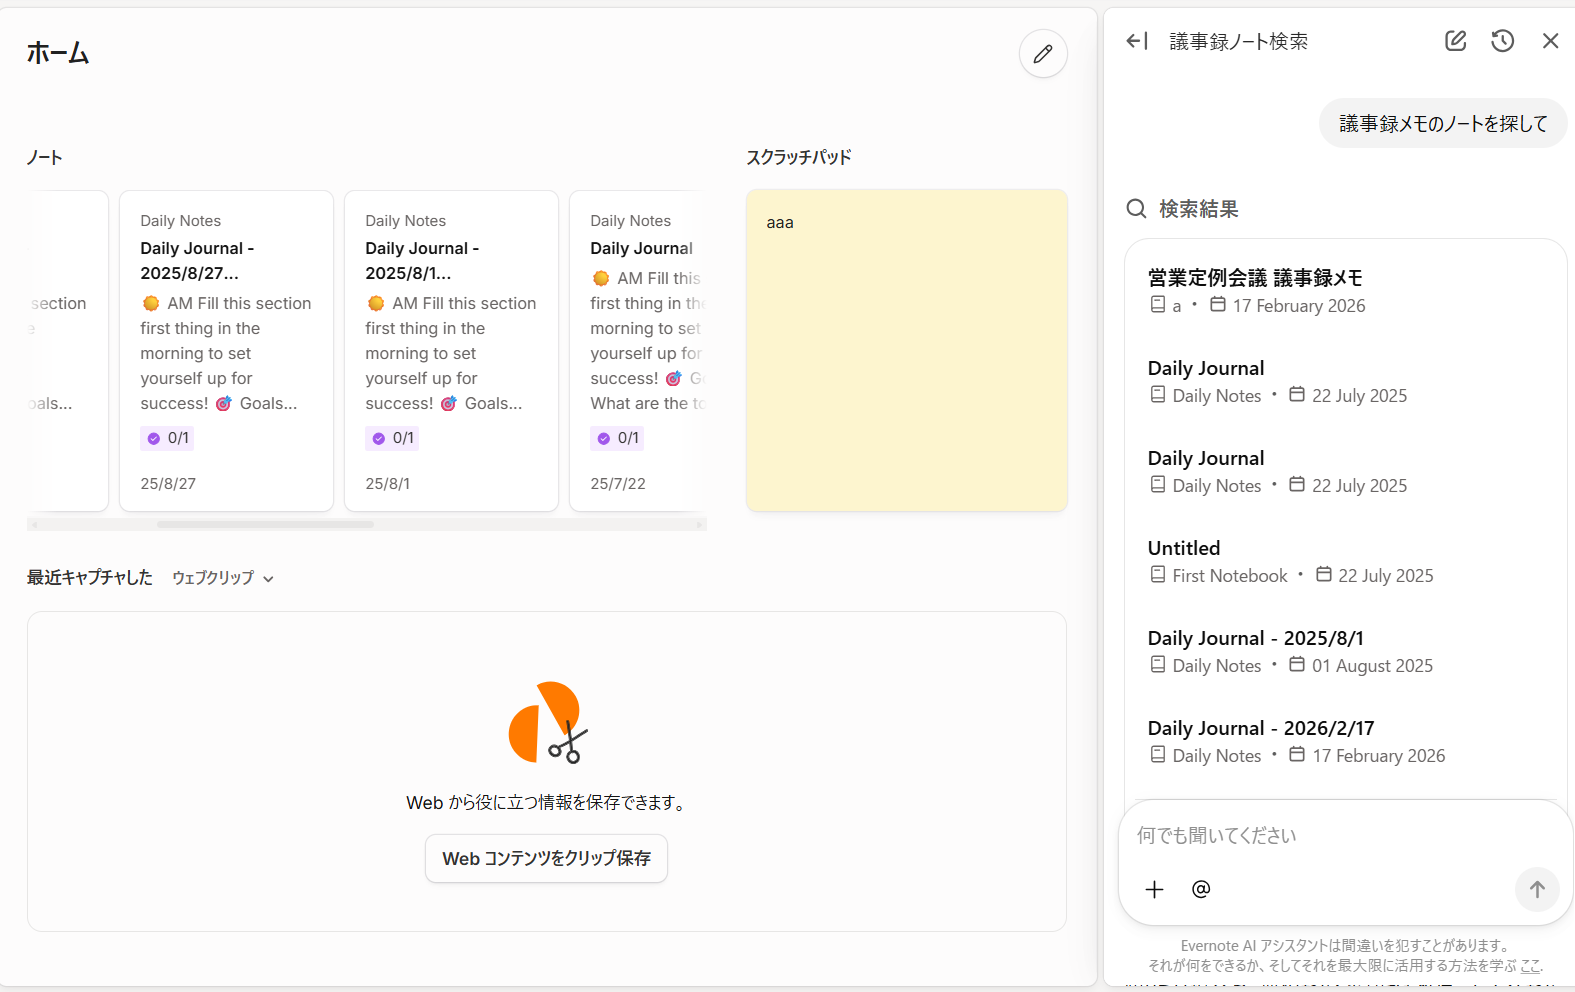
Task: Click the 最近キャプチャした heading
Action: pos(90,578)
